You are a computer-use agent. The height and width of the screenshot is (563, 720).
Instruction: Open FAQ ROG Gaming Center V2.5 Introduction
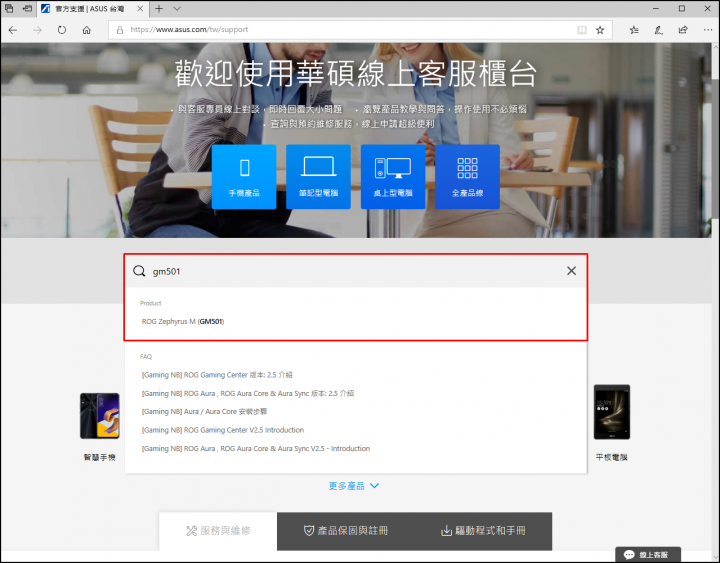223,430
